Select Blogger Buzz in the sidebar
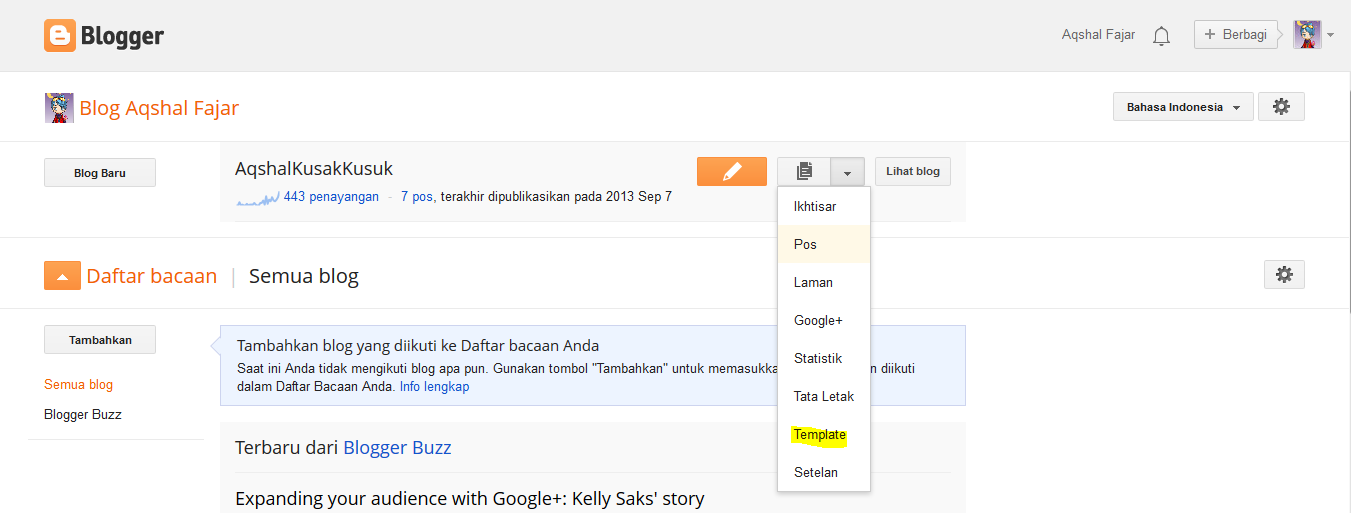1351x513 pixels. [83, 414]
